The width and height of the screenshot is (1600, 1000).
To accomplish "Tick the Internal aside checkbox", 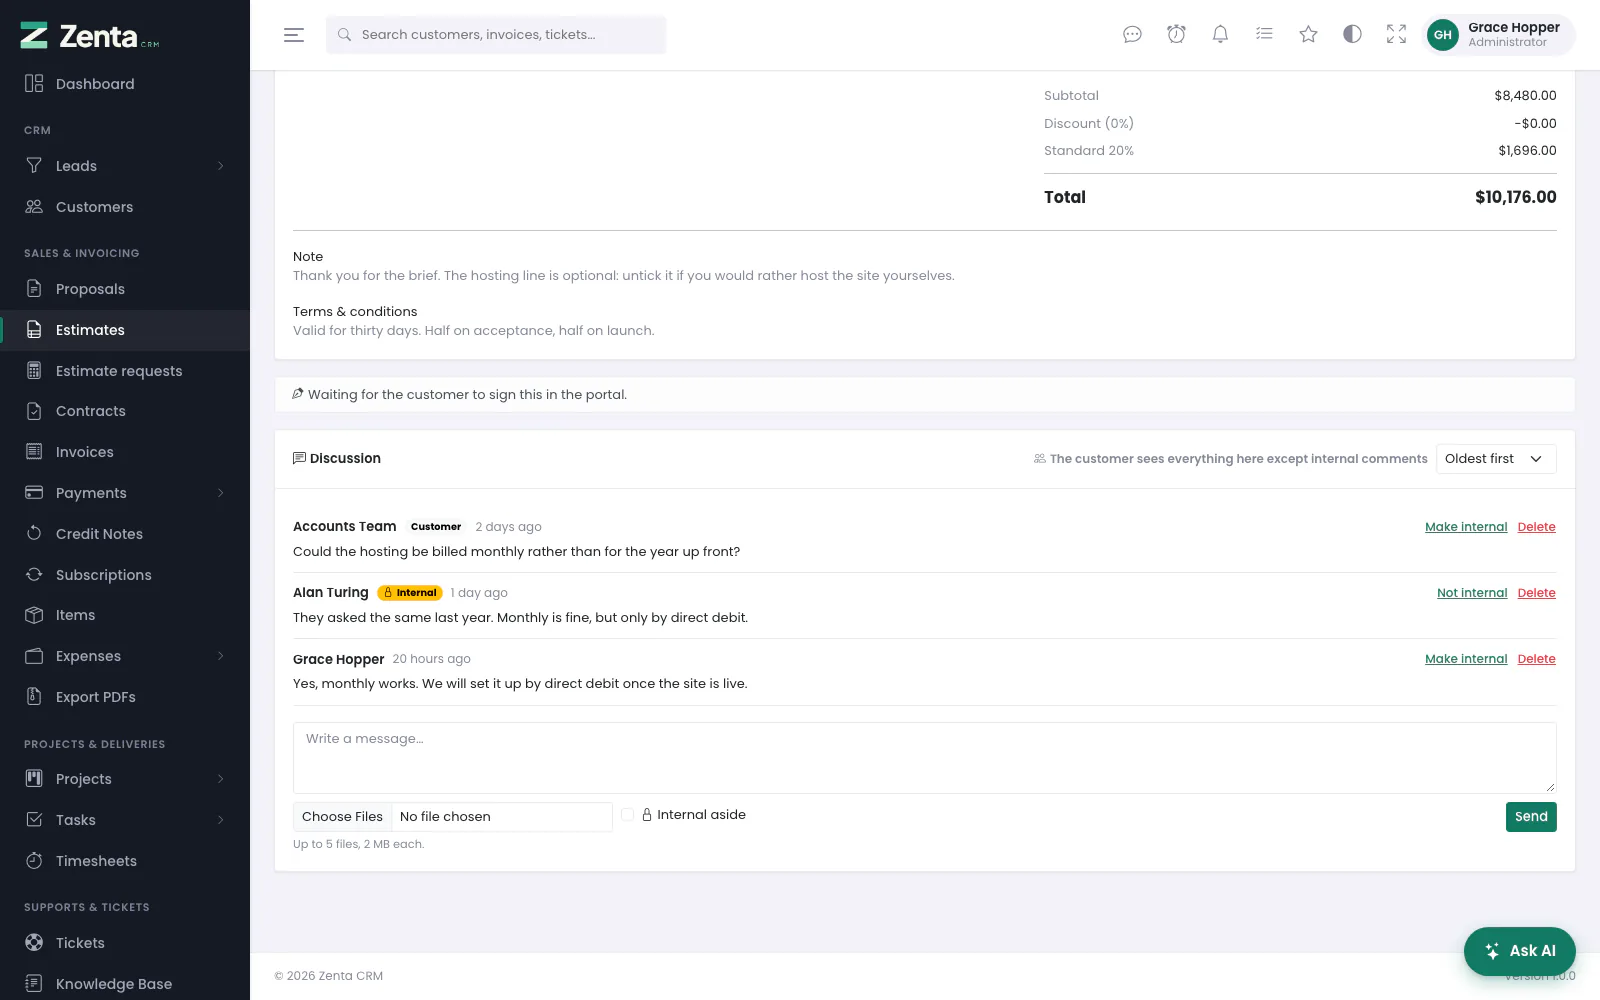I will click(627, 815).
